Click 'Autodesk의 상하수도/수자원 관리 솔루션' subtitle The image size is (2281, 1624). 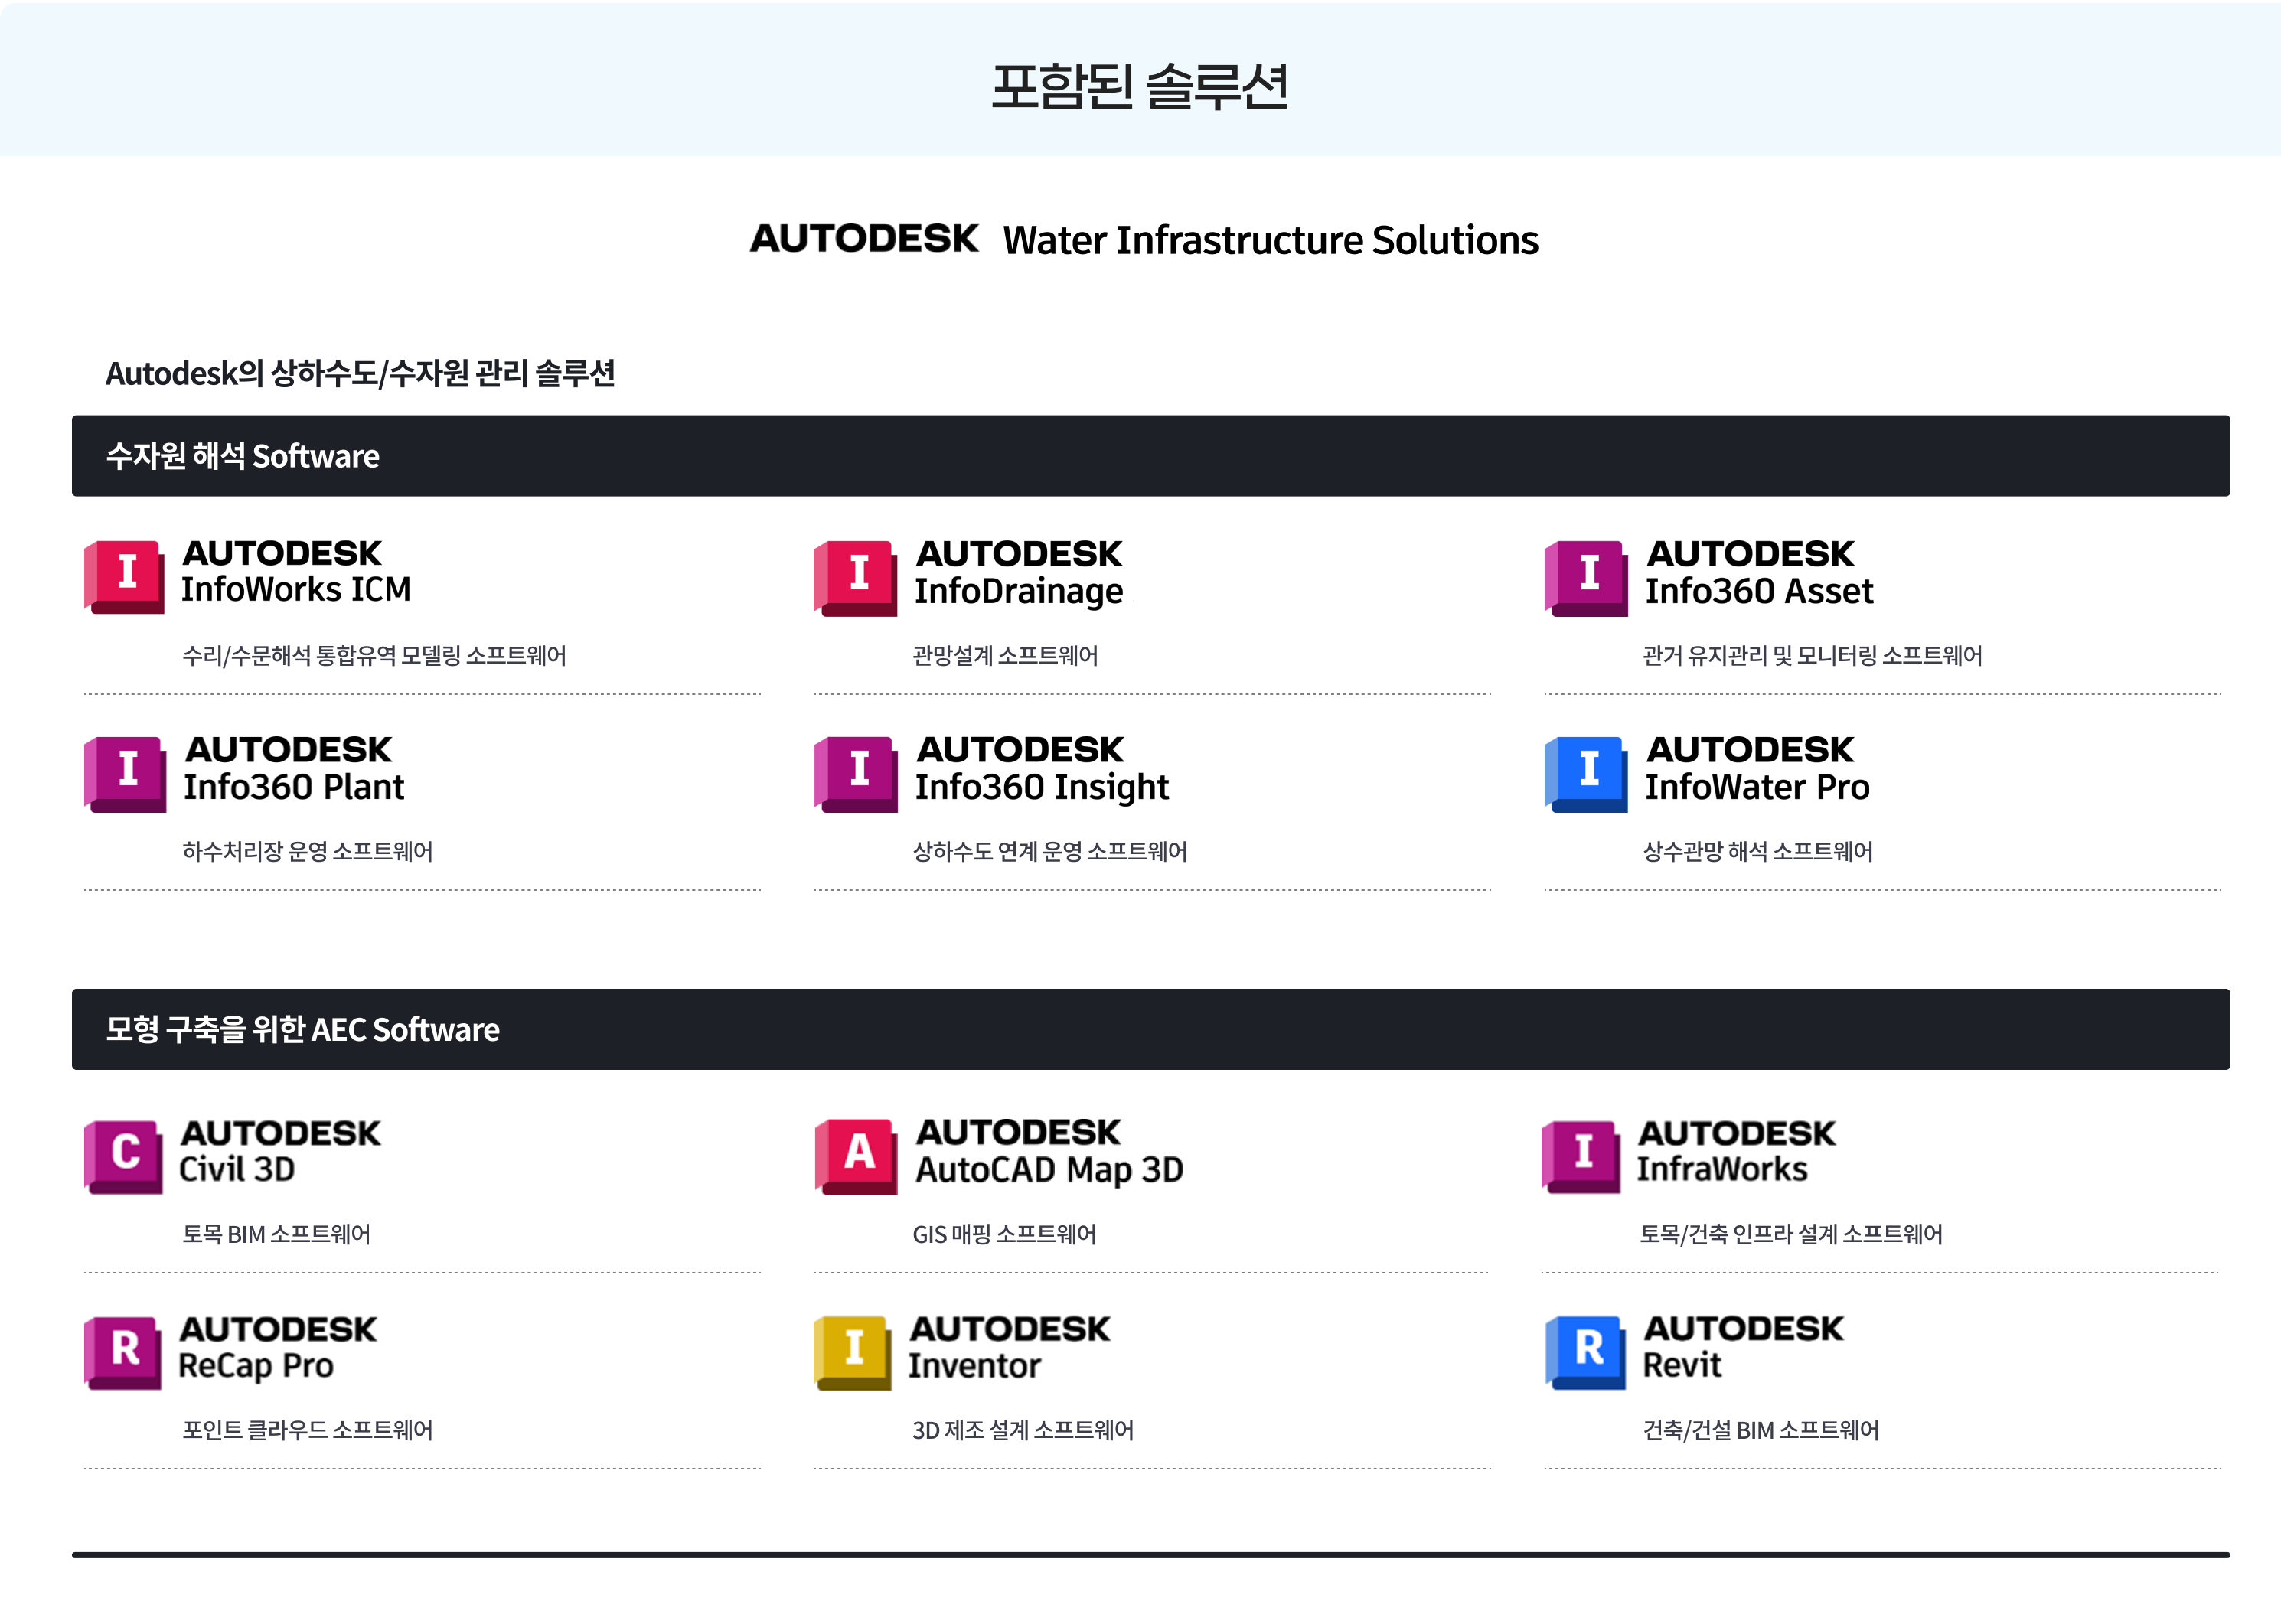pos(360,373)
